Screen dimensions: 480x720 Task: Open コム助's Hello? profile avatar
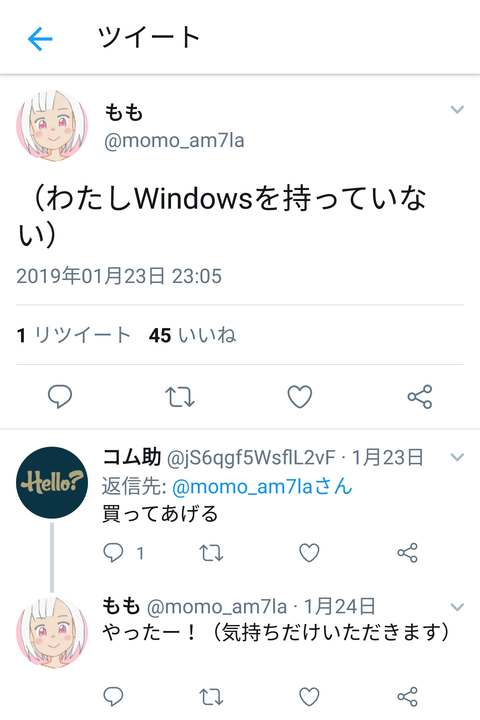[52, 483]
